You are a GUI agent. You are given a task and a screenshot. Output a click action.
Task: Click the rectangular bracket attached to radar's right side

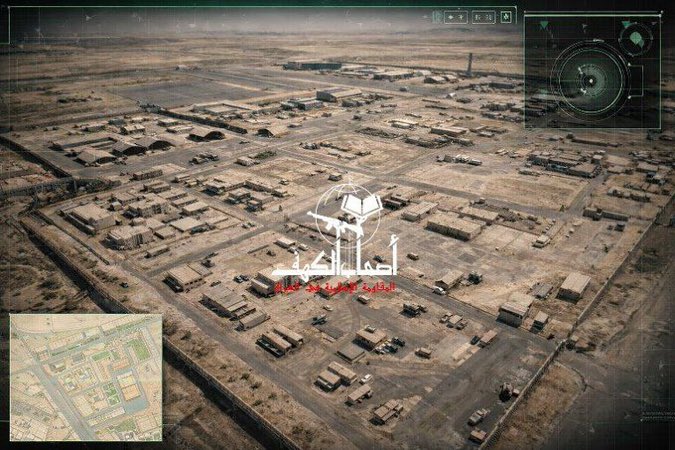tap(636, 81)
